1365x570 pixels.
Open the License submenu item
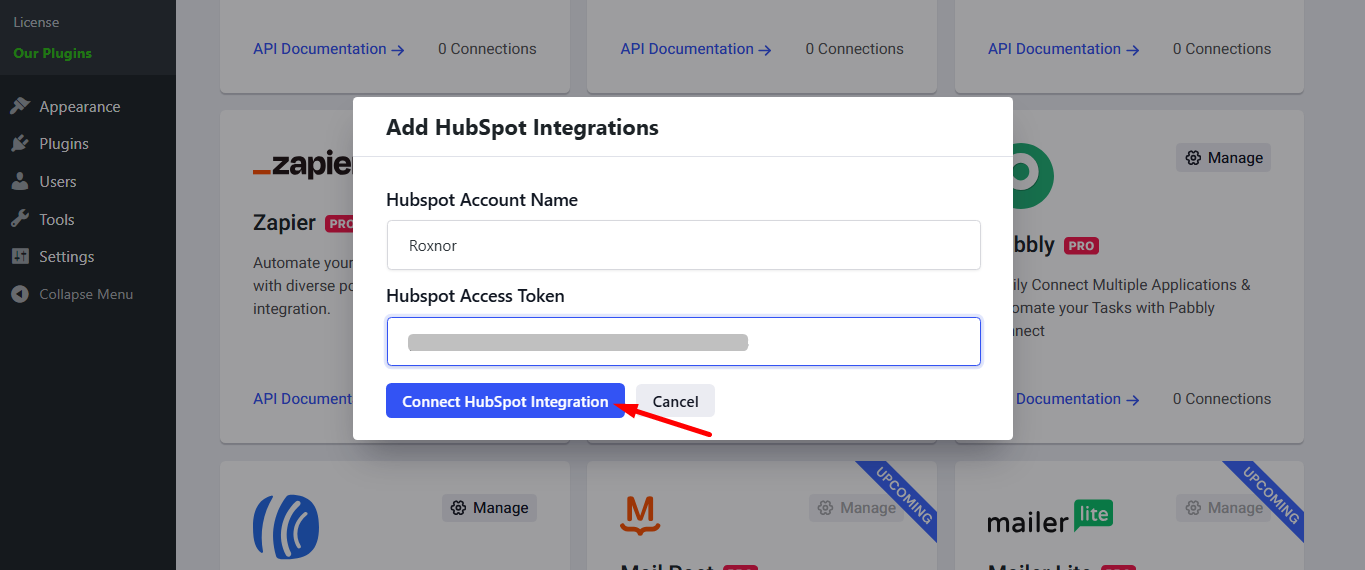36,22
